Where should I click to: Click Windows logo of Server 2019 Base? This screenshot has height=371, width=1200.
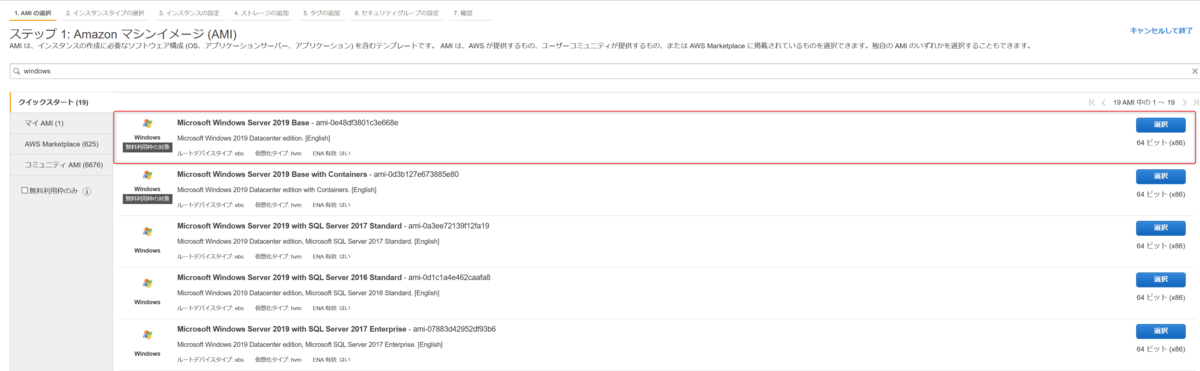(147, 124)
